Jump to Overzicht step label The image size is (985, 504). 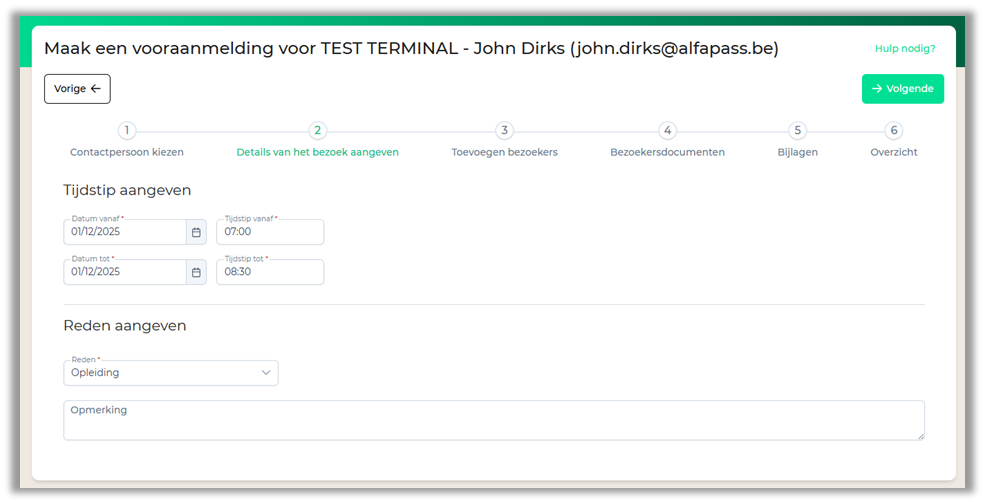coord(893,152)
